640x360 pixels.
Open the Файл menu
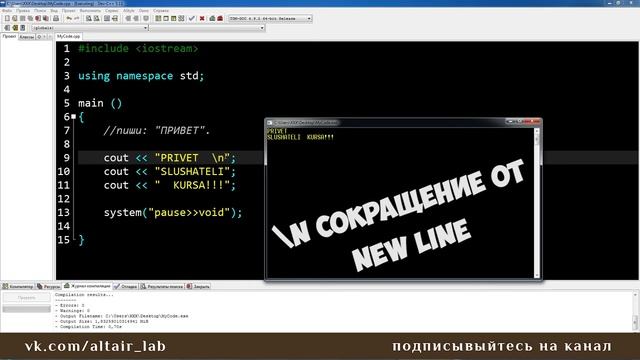pyautogui.click(x=7, y=10)
